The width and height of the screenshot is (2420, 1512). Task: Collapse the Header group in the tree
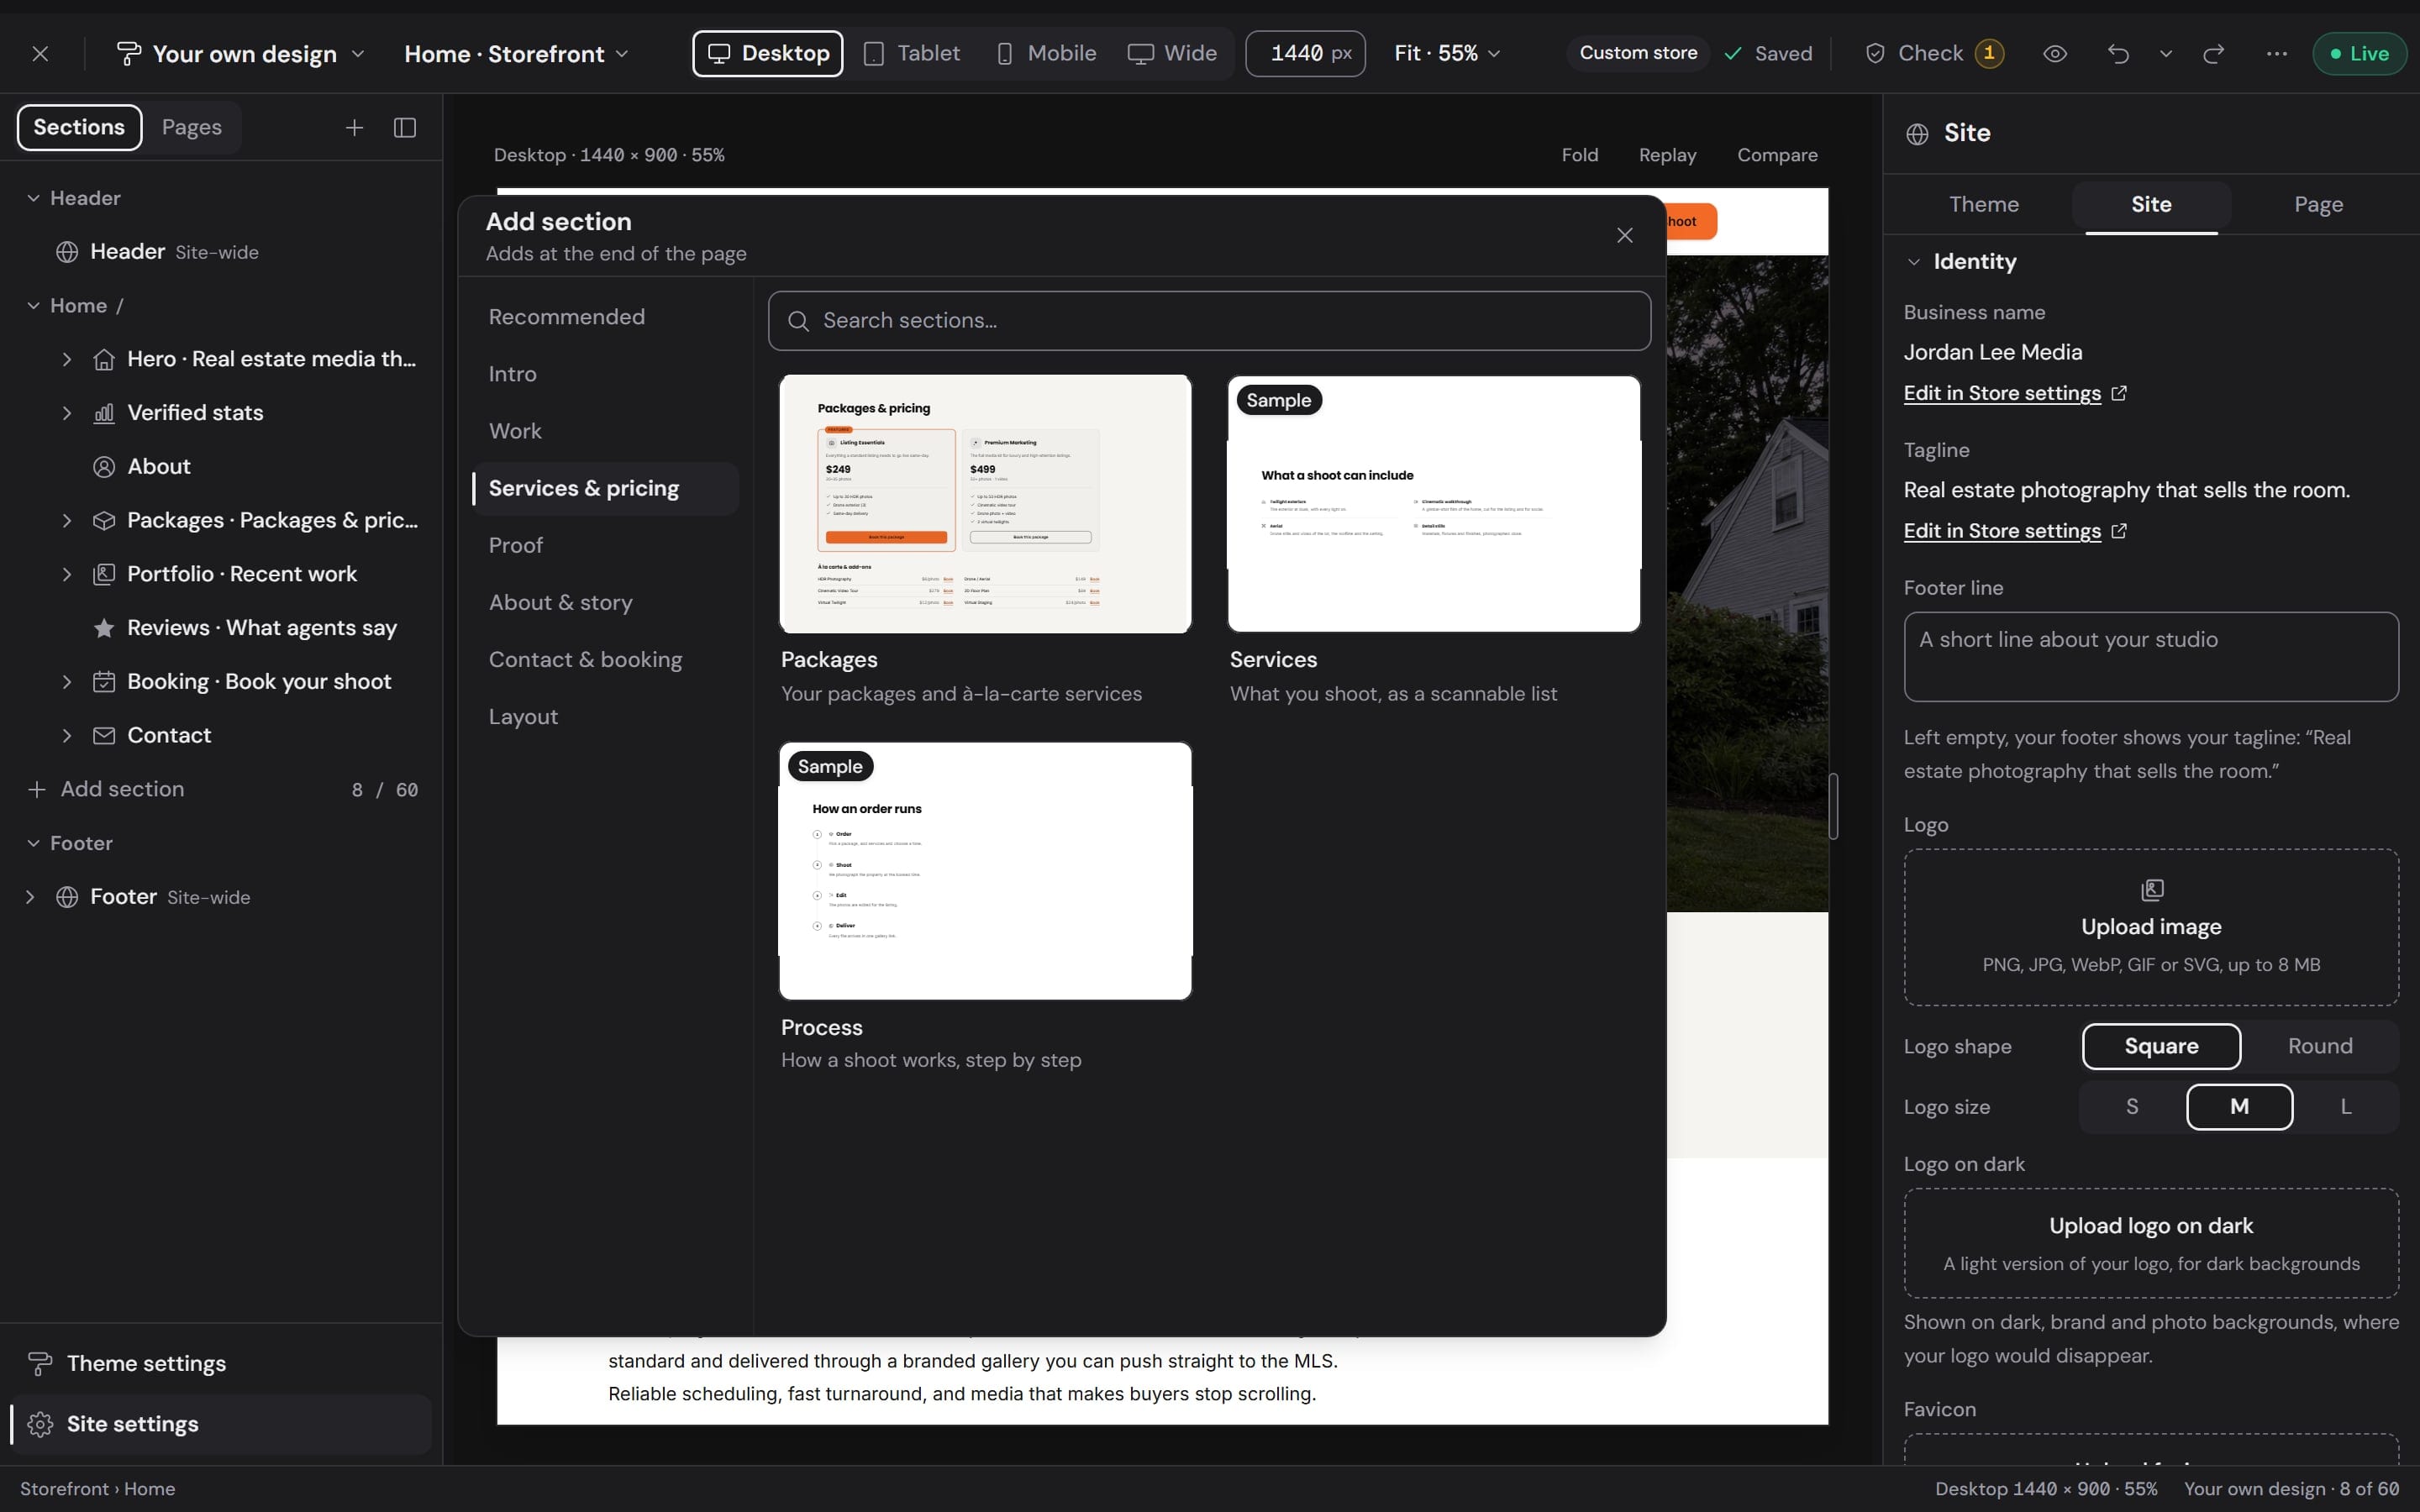pos(34,198)
